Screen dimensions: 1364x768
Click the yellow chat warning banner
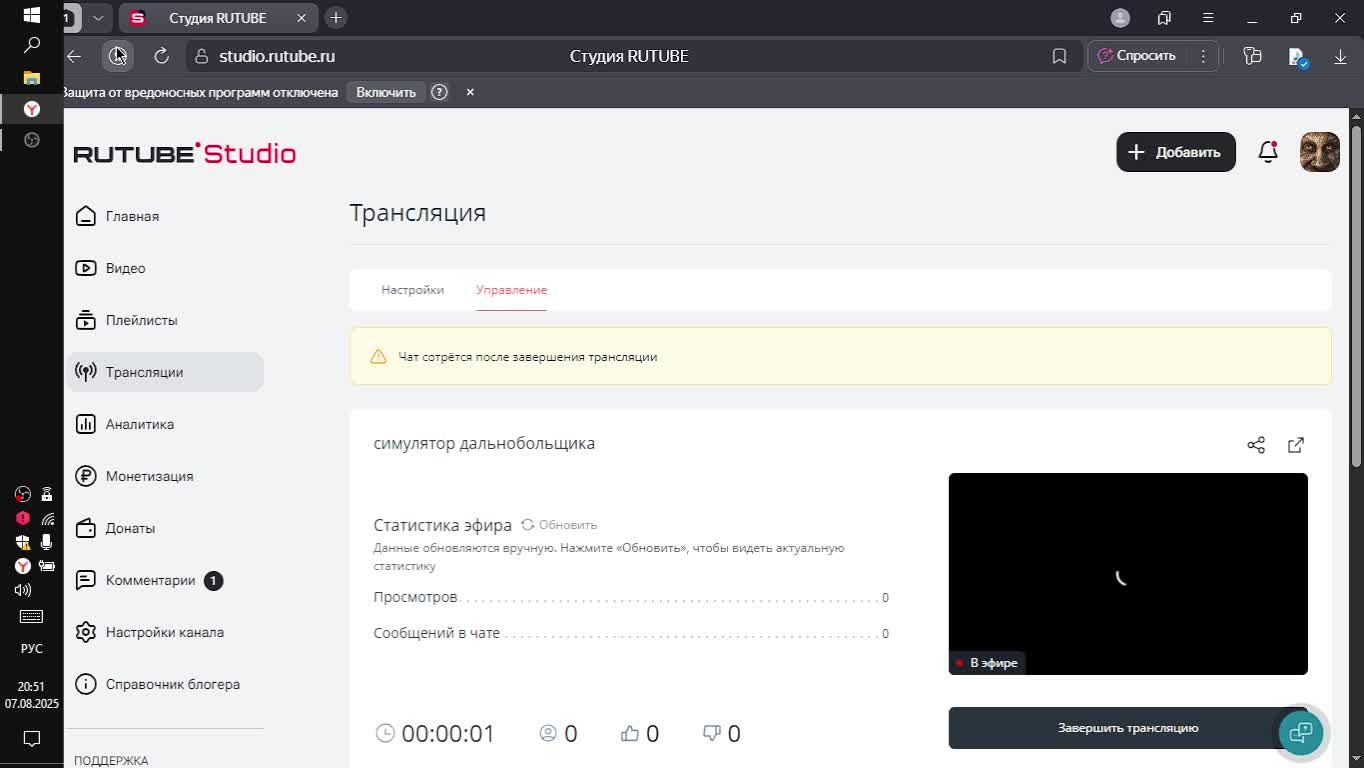point(840,356)
